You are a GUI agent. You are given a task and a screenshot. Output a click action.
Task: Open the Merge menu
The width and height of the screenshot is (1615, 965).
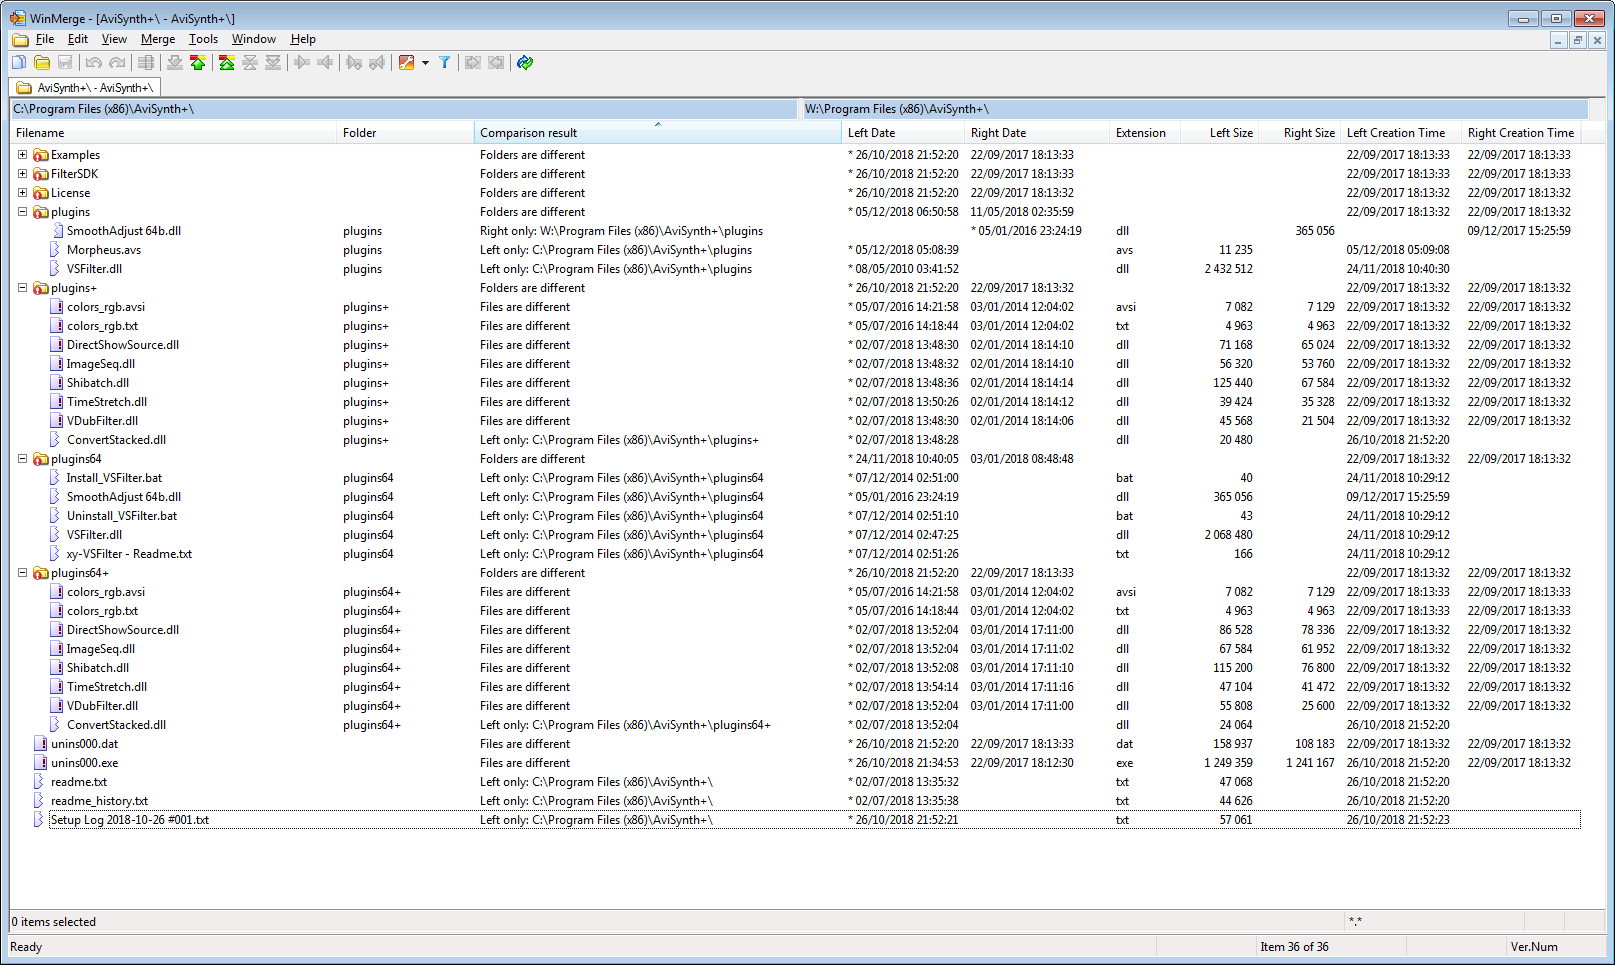(158, 39)
